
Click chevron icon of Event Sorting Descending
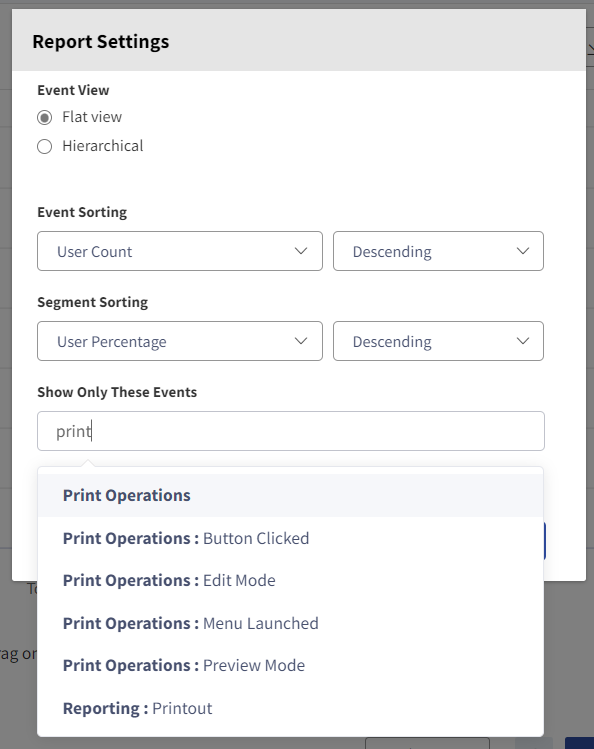click(x=523, y=251)
